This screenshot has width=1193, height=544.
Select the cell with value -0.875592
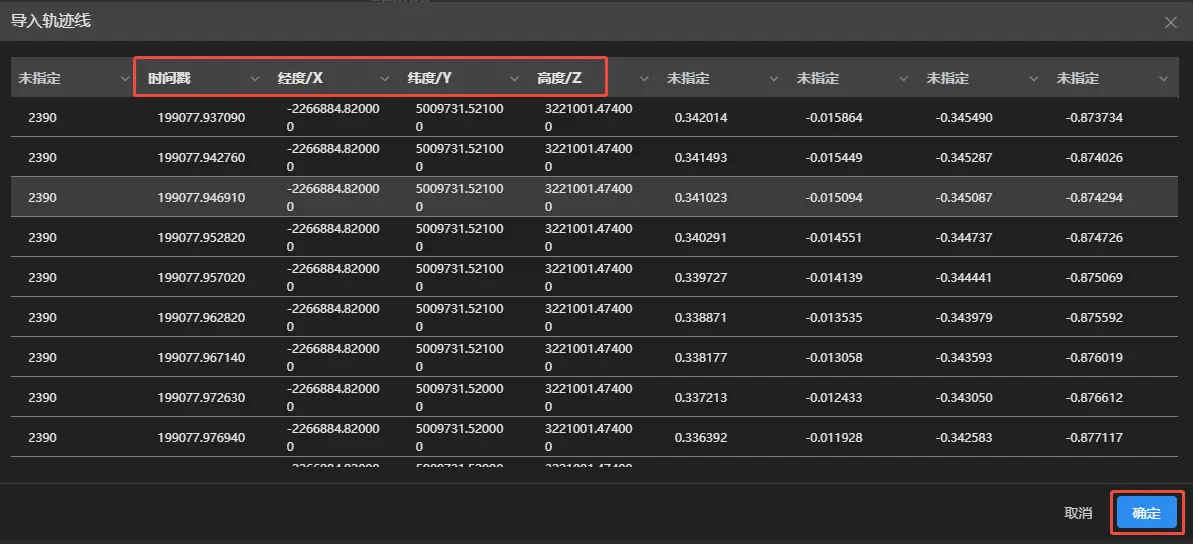[1094, 318]
